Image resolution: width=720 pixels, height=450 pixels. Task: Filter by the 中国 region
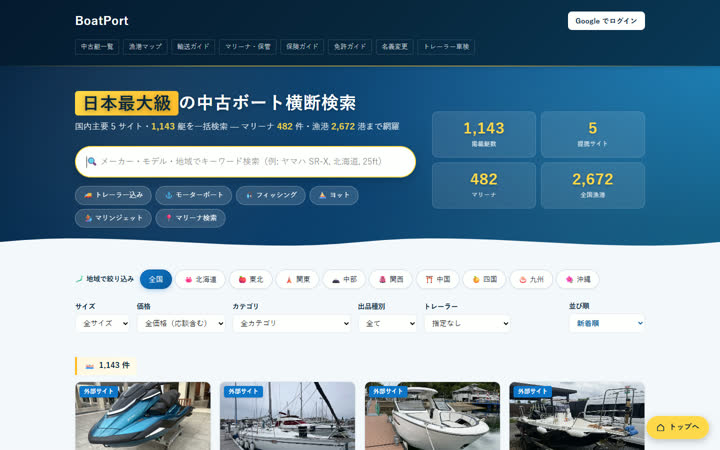point(438,279)
